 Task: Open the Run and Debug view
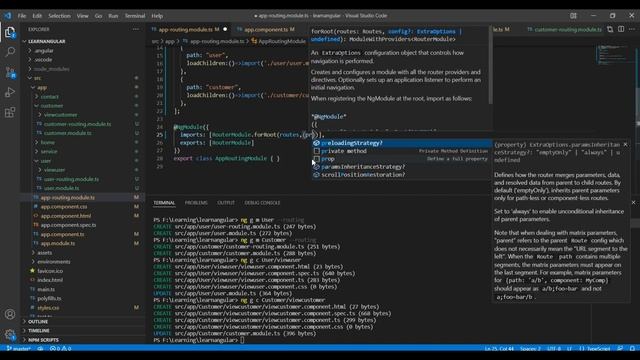[10, 92]
